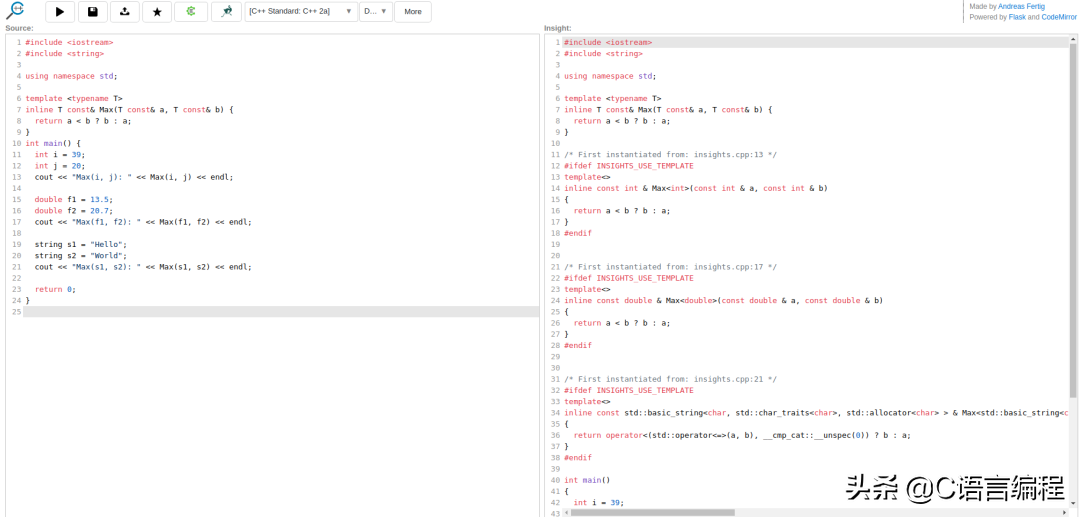Click Insight line 'insights.cpp:17' comment

(670, 267)
